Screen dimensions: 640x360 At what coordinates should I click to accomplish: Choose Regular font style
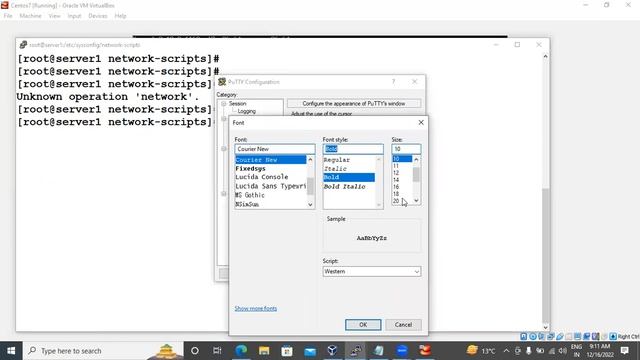coord(349,160)
